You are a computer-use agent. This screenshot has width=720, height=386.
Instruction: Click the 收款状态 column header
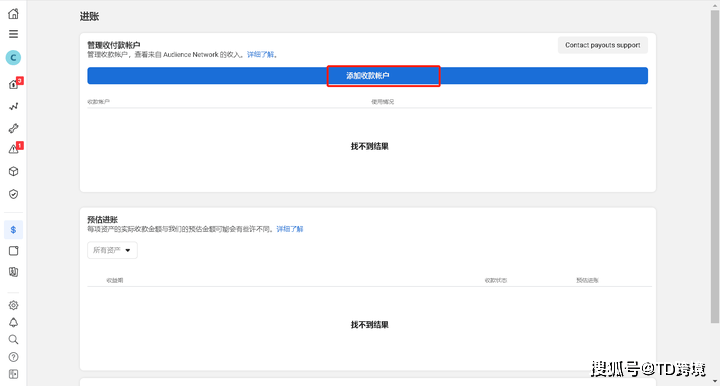point(495,280)
